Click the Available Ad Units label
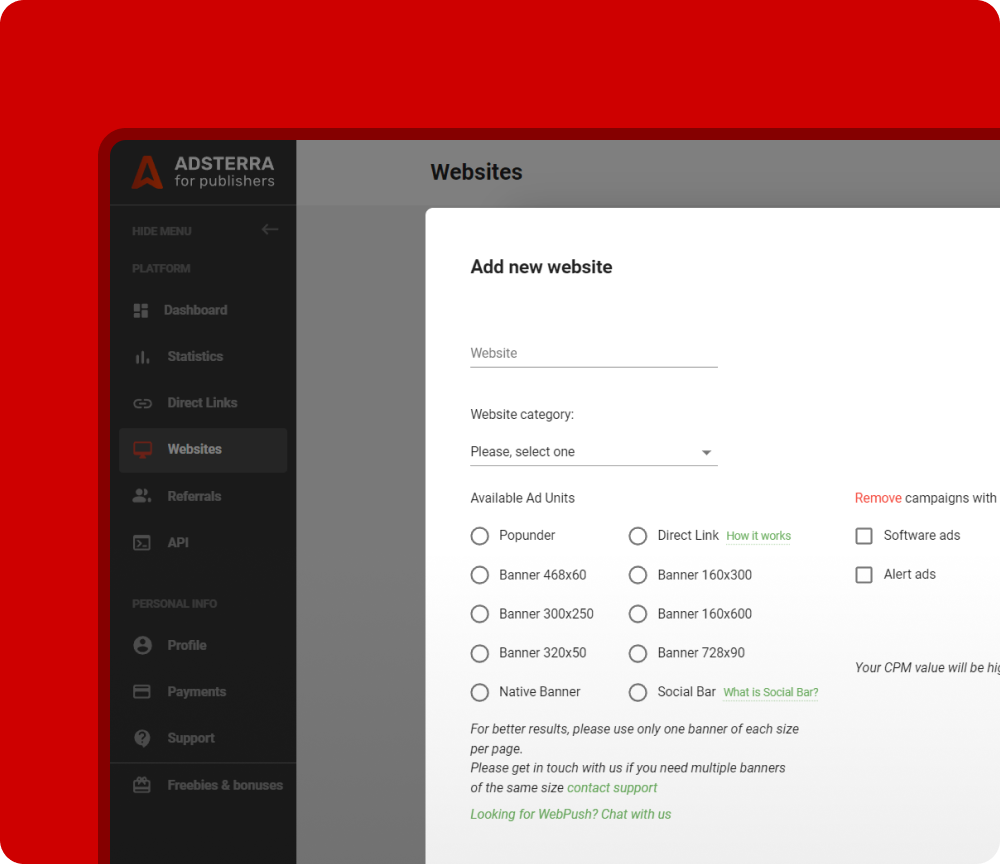 click(522, 498)
